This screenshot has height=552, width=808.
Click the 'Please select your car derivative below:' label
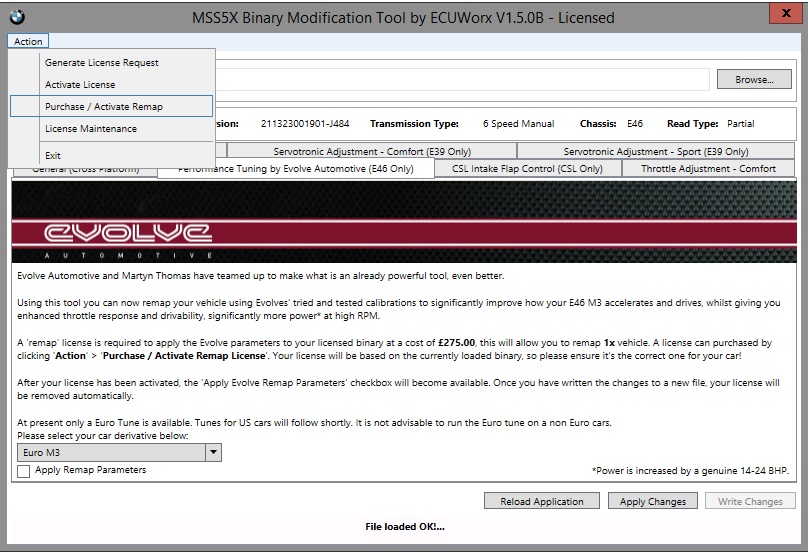point(103,436)
